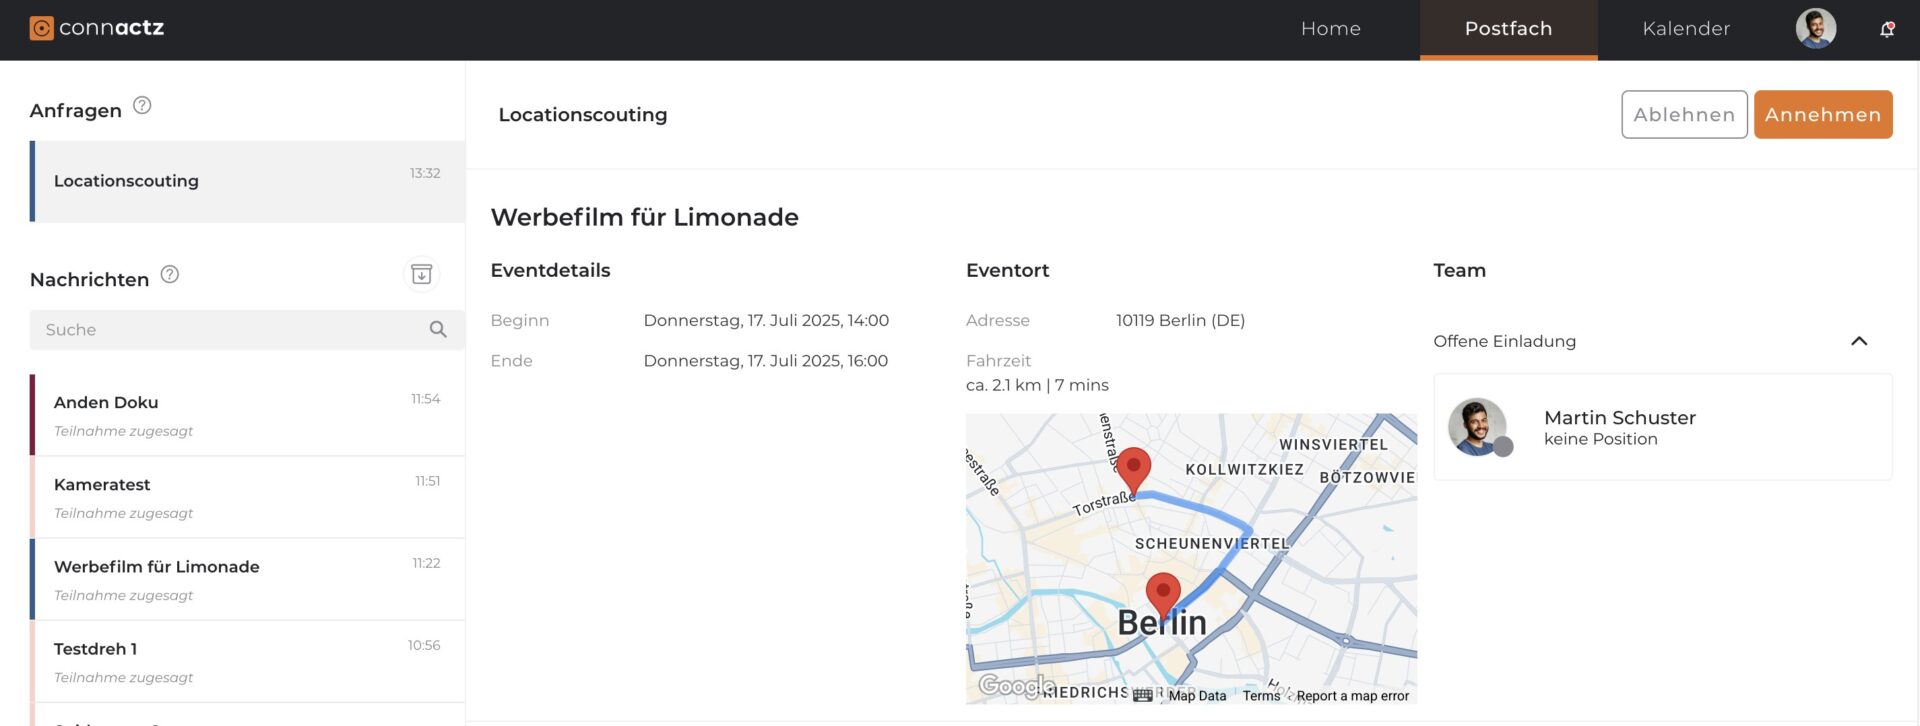Open the user profile avatar menu
Viewport: 1920px width, 726px height.
click(x=1815, y=29)
